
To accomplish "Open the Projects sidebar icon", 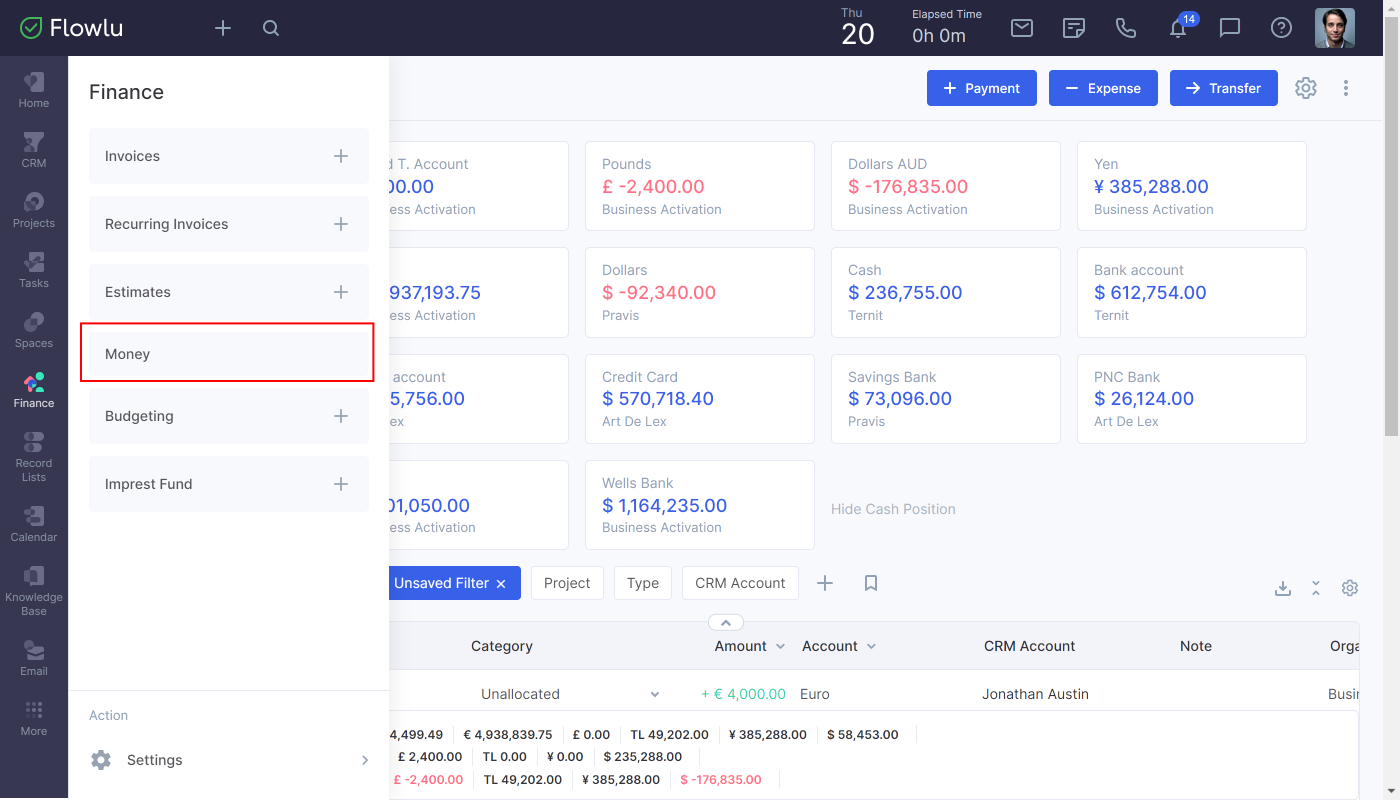I will [x=34, y=210].
